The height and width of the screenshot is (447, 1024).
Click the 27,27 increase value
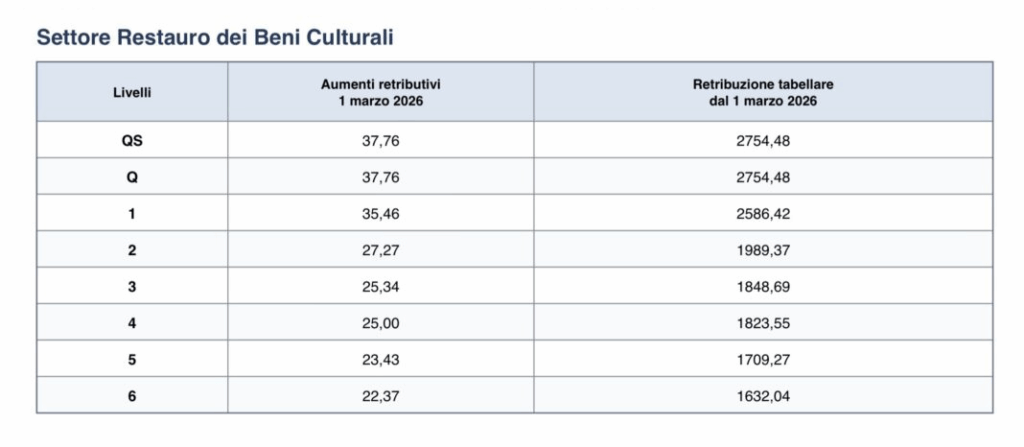pyautogui.click(x=381, y=249)
